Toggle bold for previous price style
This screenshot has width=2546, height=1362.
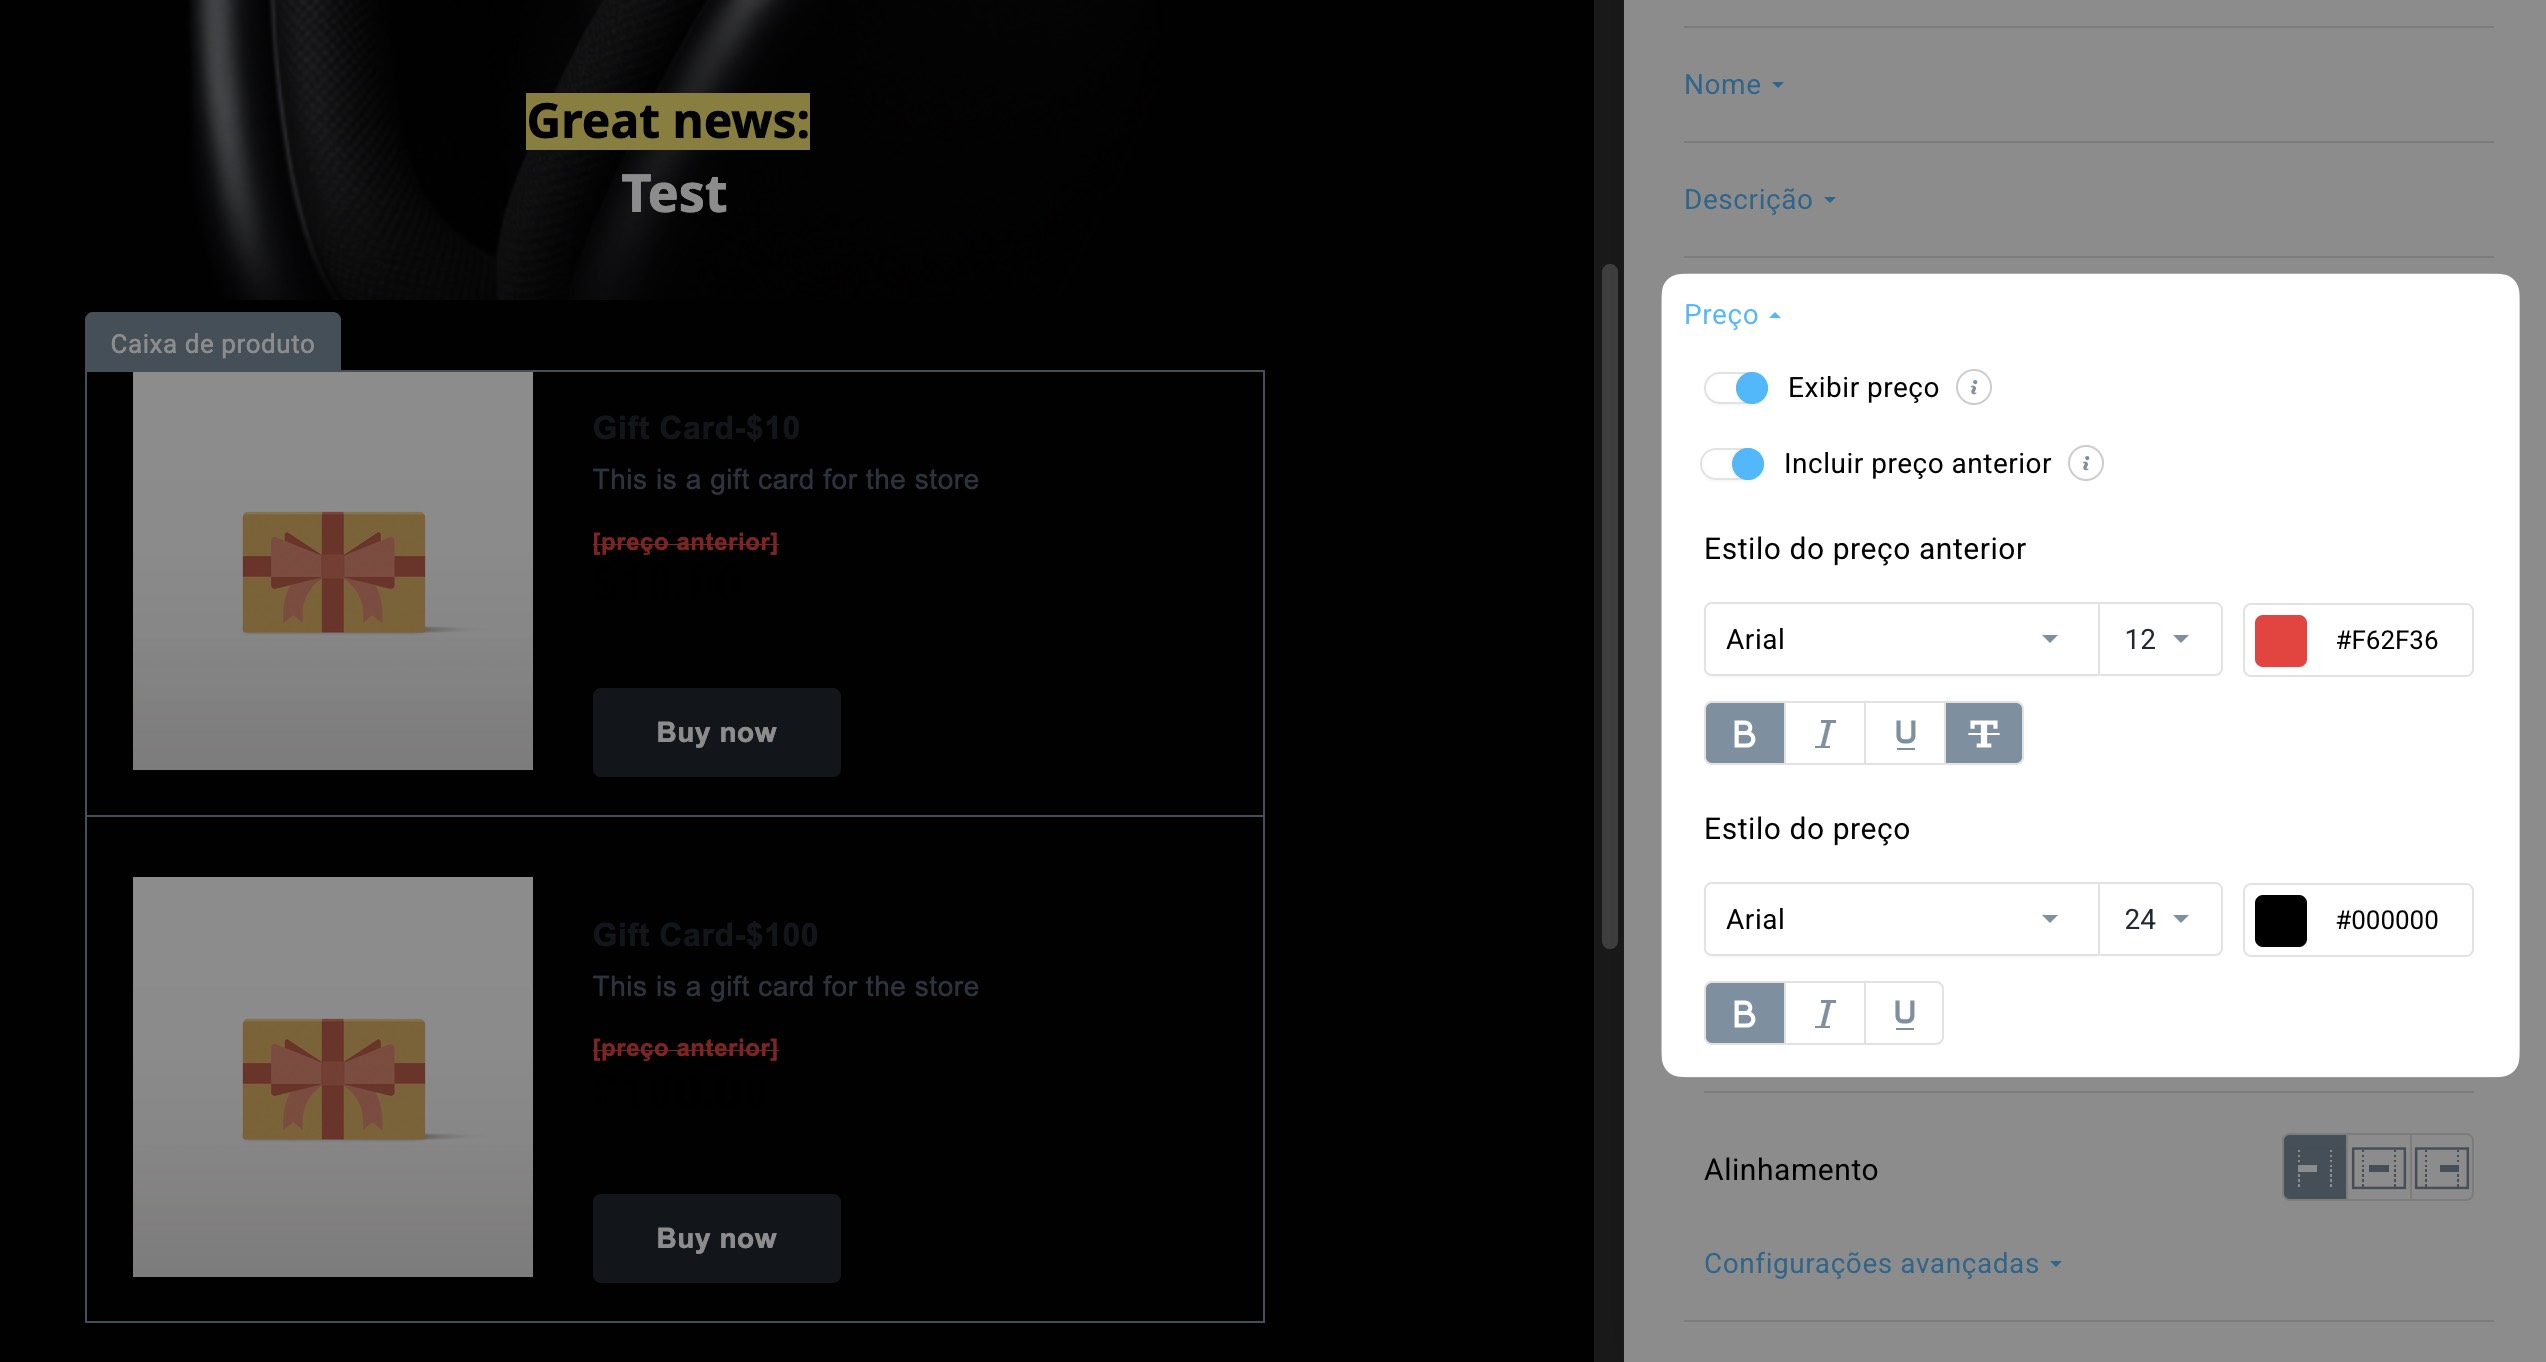click(x=1744, y=733)
